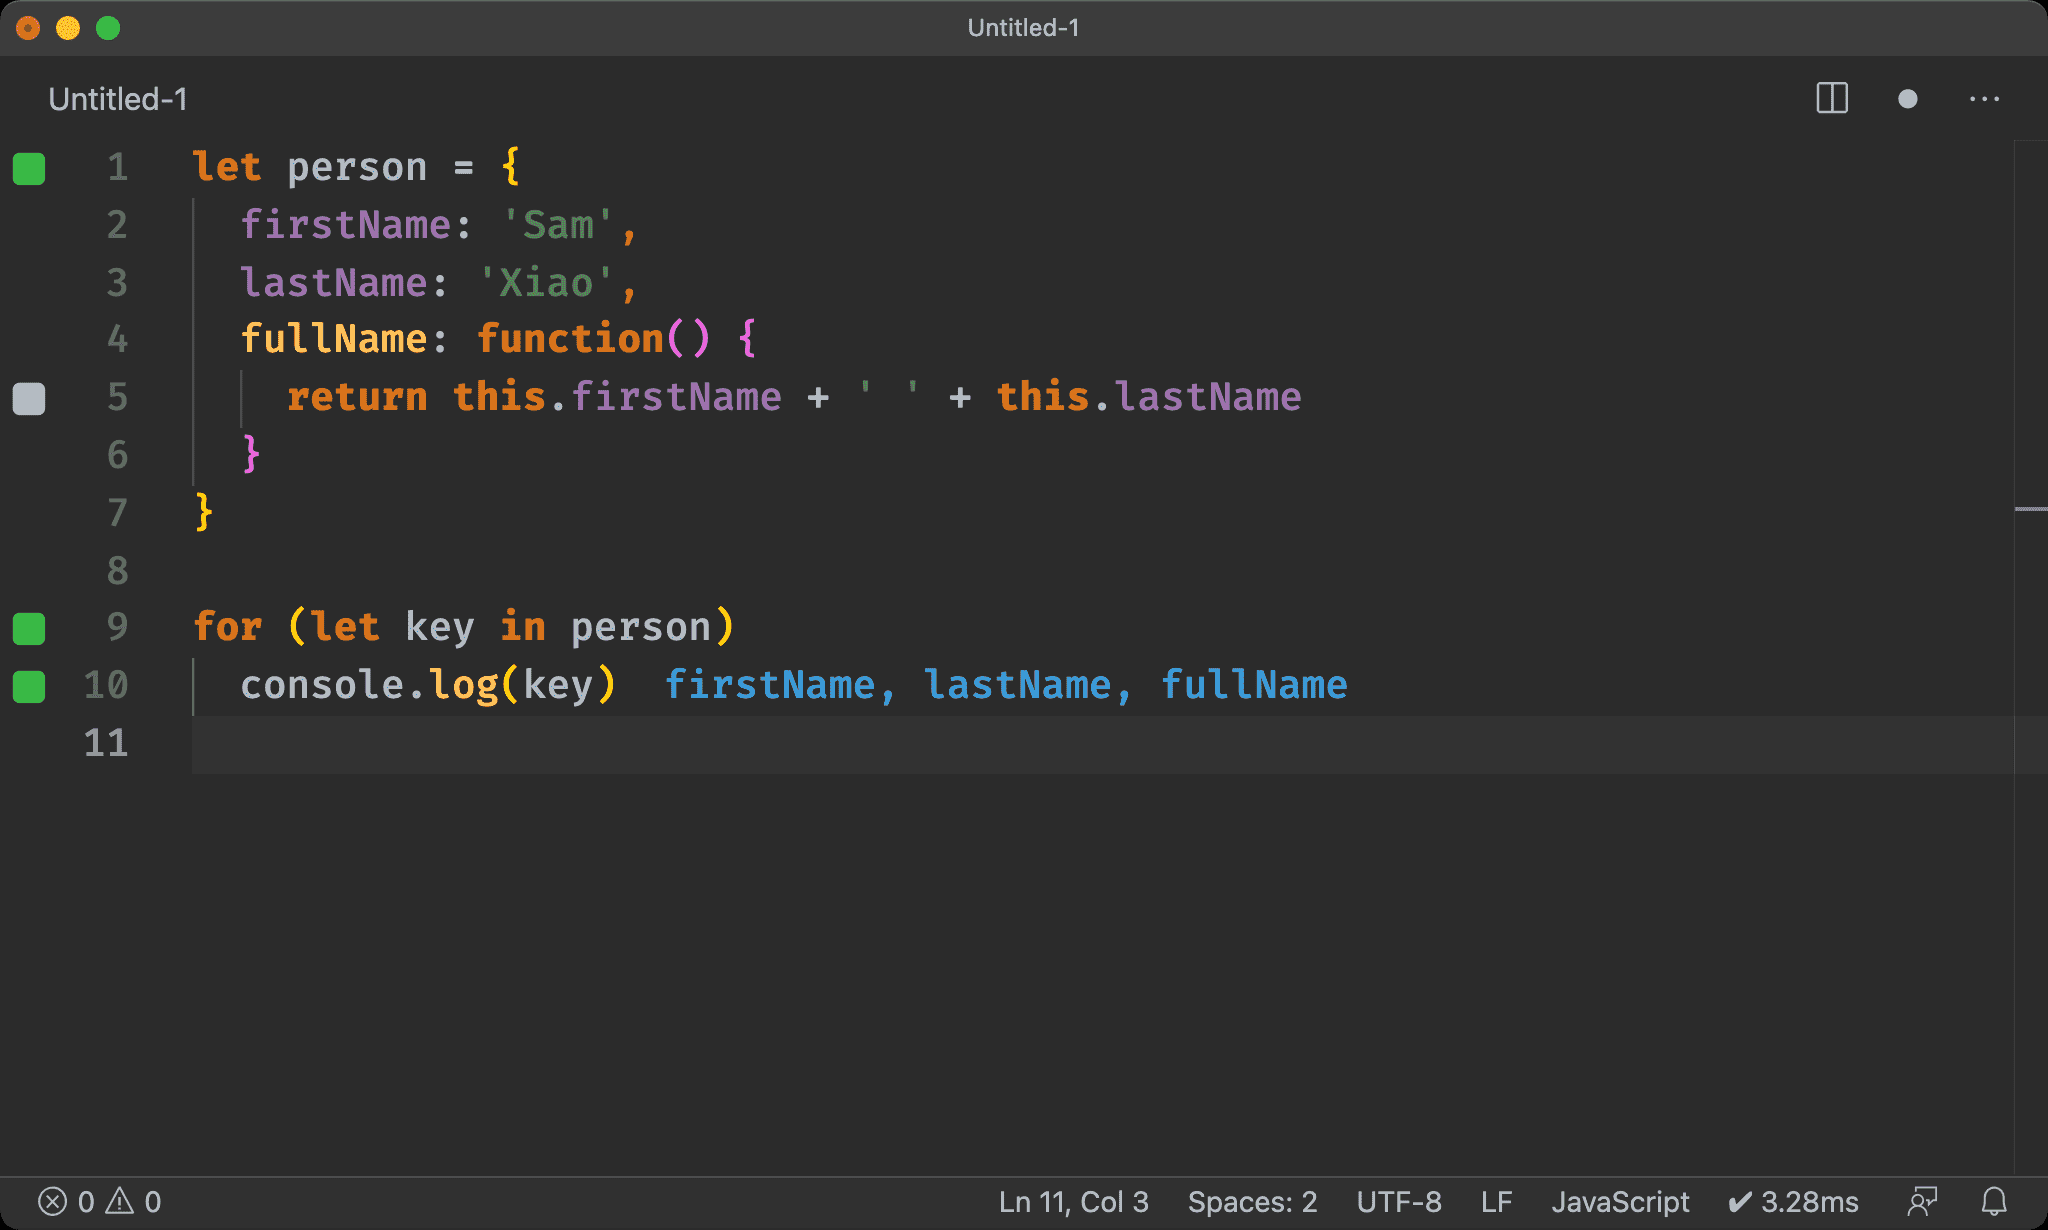Open the feedback icon in status bar
2048x1230 pixels.
[x=1922, y=1201]
